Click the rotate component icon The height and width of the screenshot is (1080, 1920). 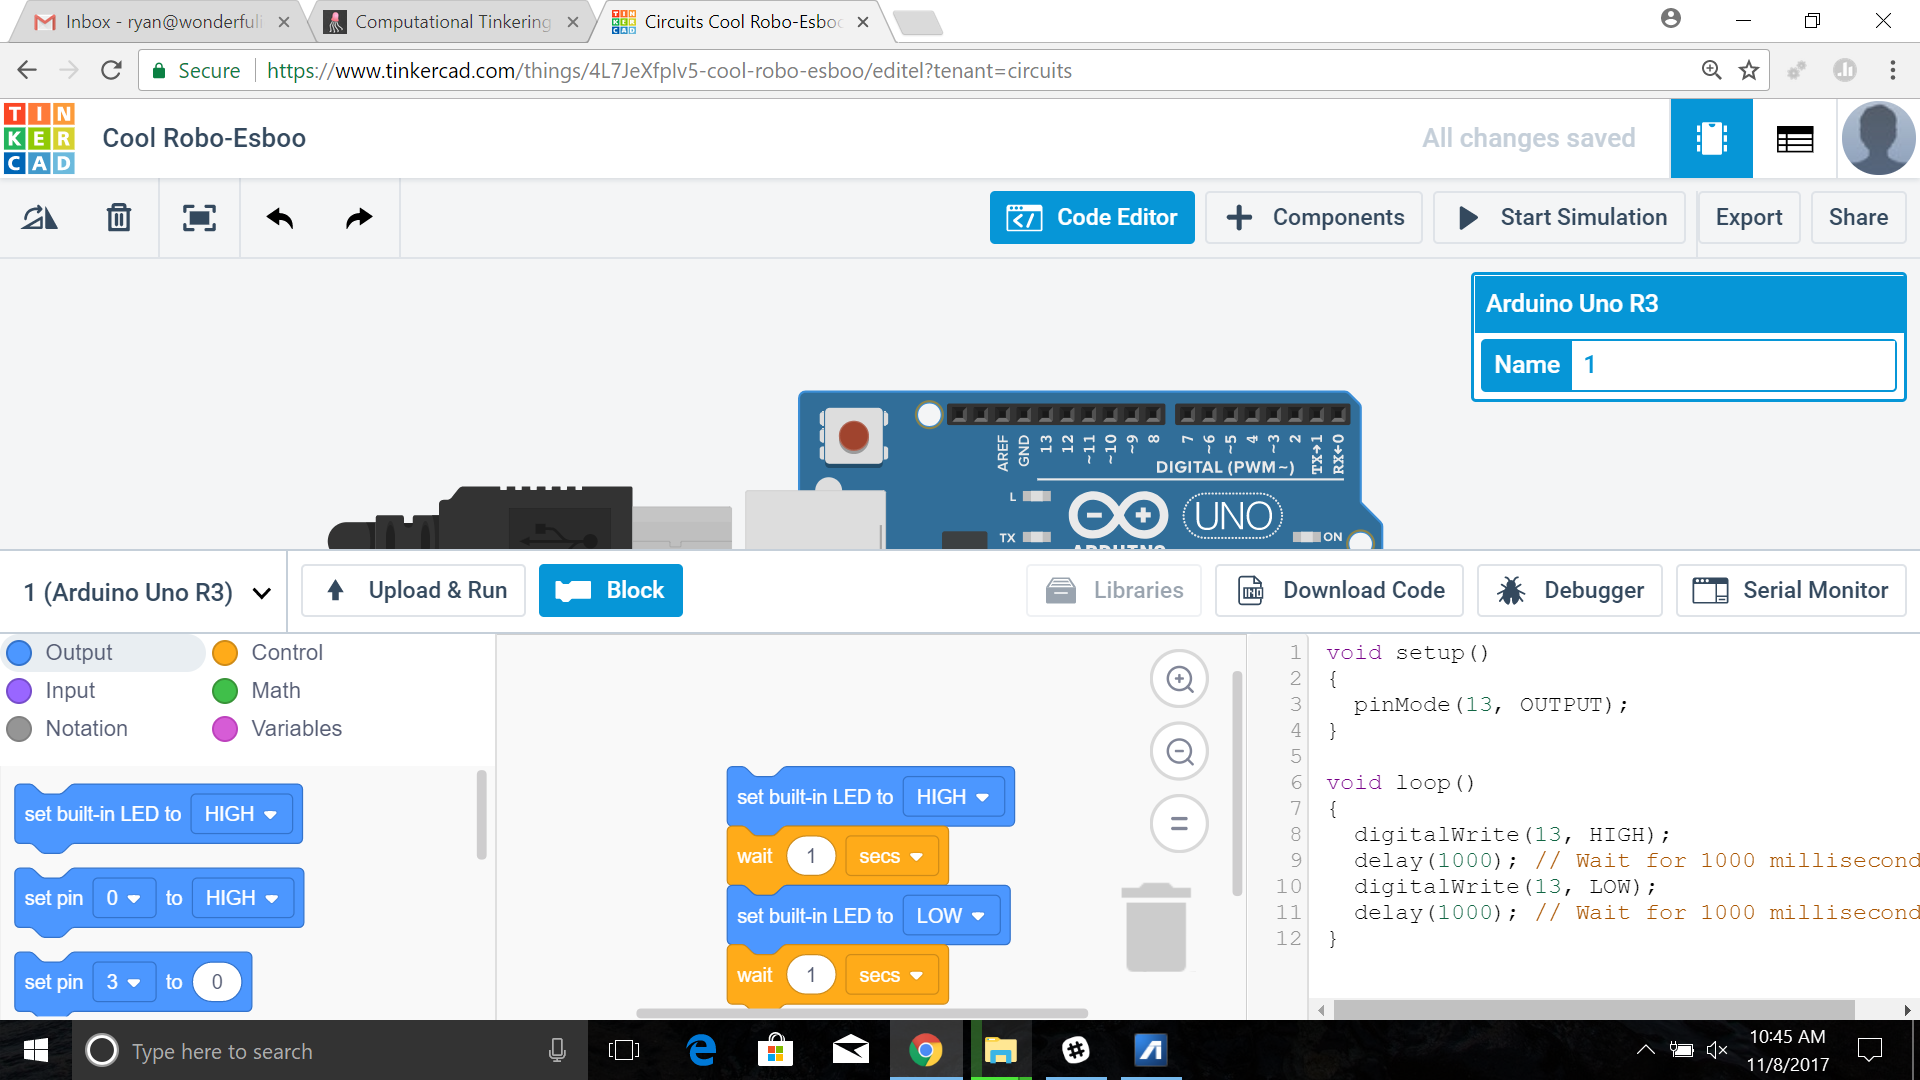(x=40, y=217)
